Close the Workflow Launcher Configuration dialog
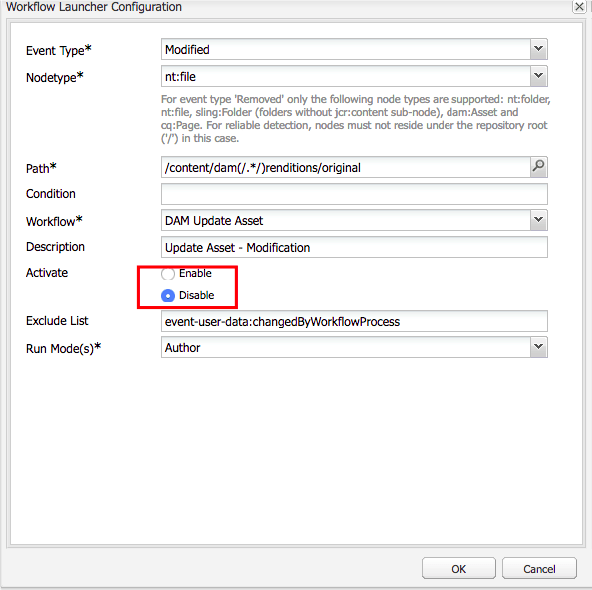 tap(579, 7)
